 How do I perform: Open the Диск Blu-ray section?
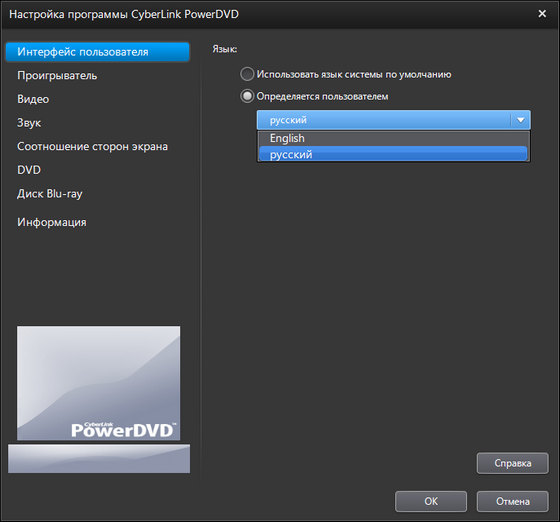point(50,194)
